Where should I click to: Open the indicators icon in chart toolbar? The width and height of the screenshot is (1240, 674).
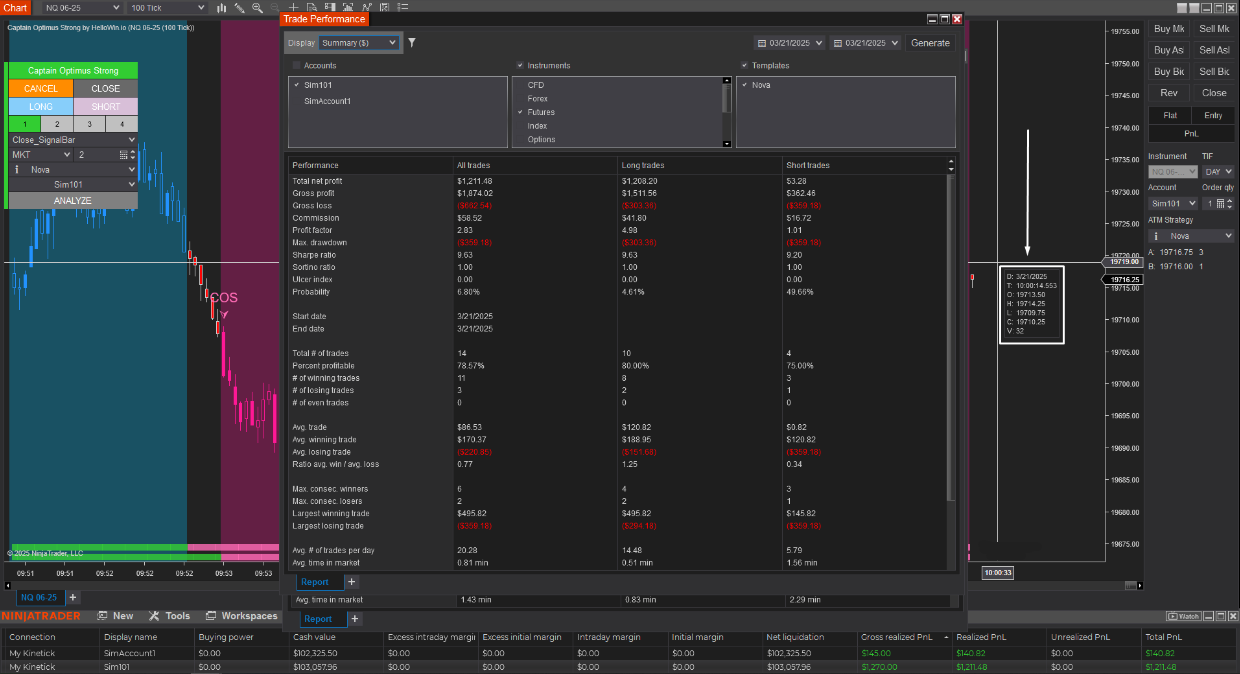pyautogui.click(x=367, y=7)
